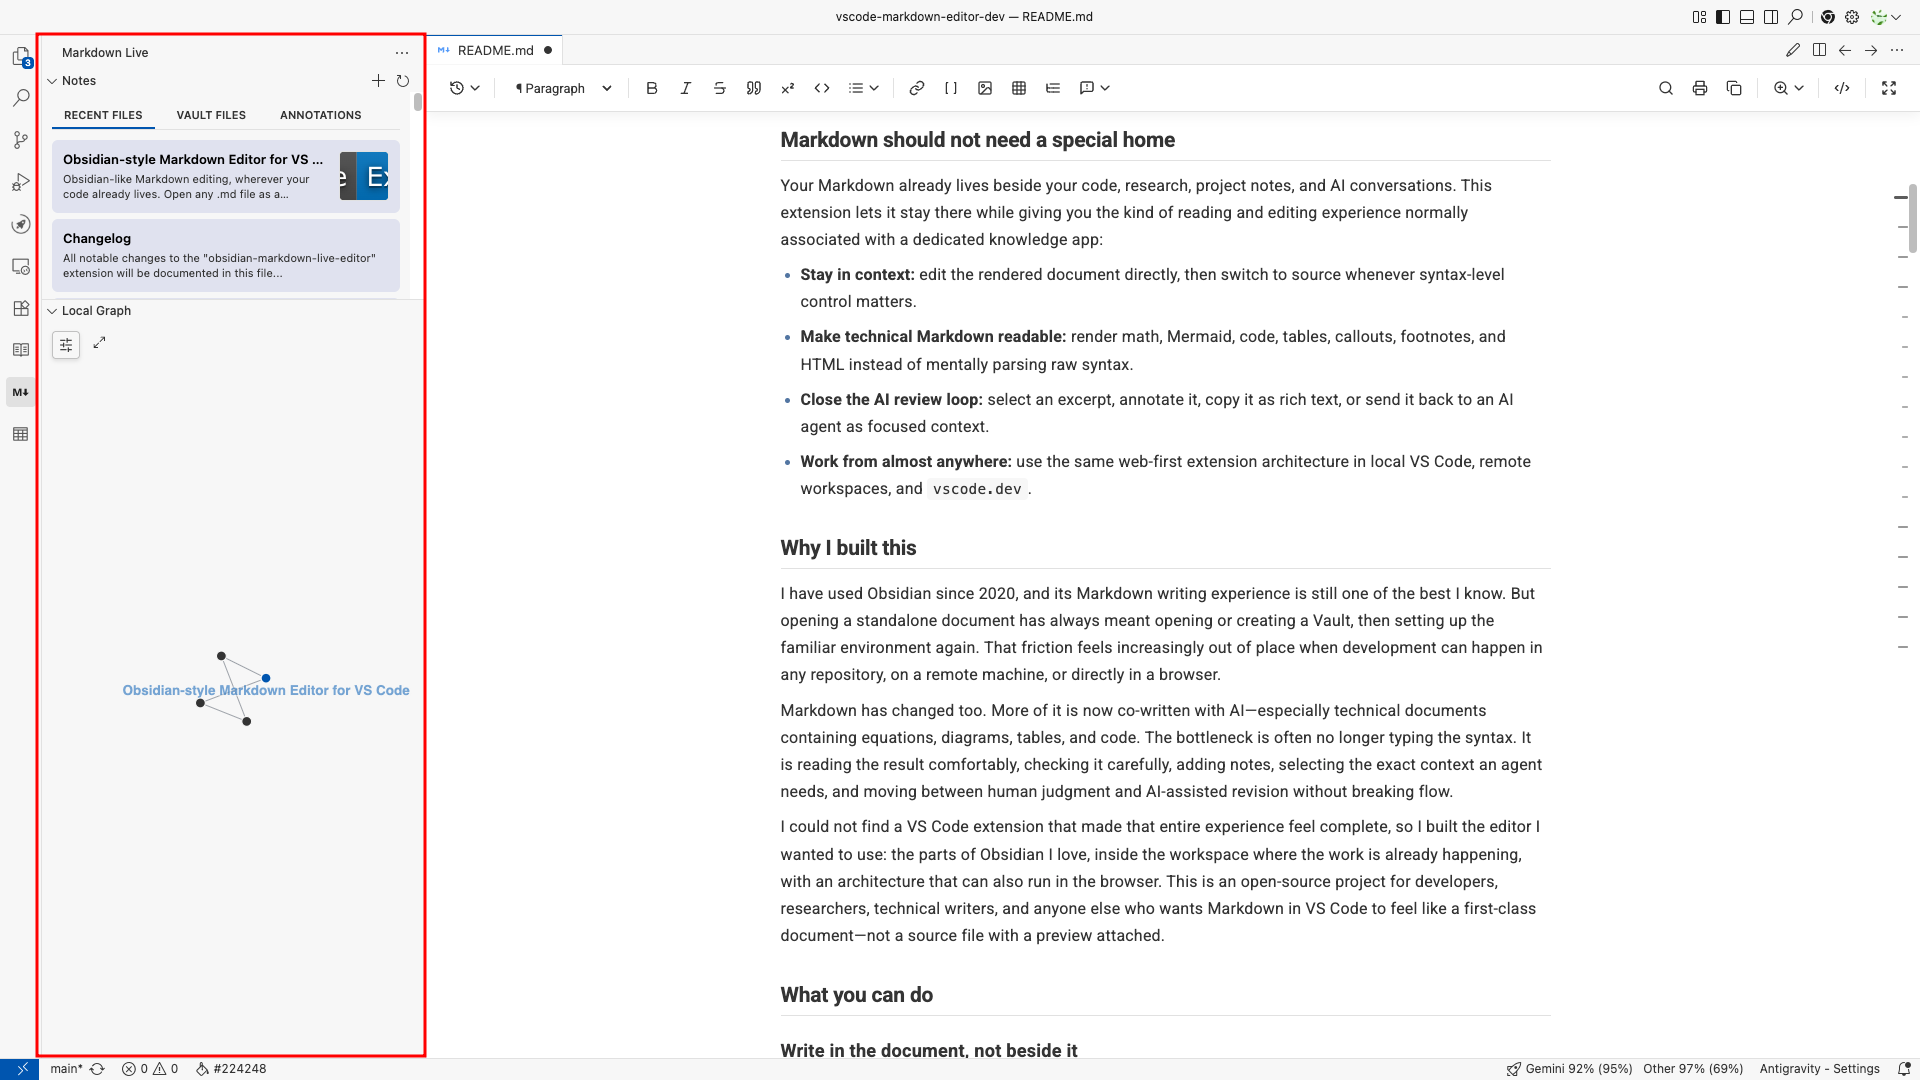This screenshot has width=1920, height=1080.
Task: Insert a blockquote
Action: (x=754, y=88)
